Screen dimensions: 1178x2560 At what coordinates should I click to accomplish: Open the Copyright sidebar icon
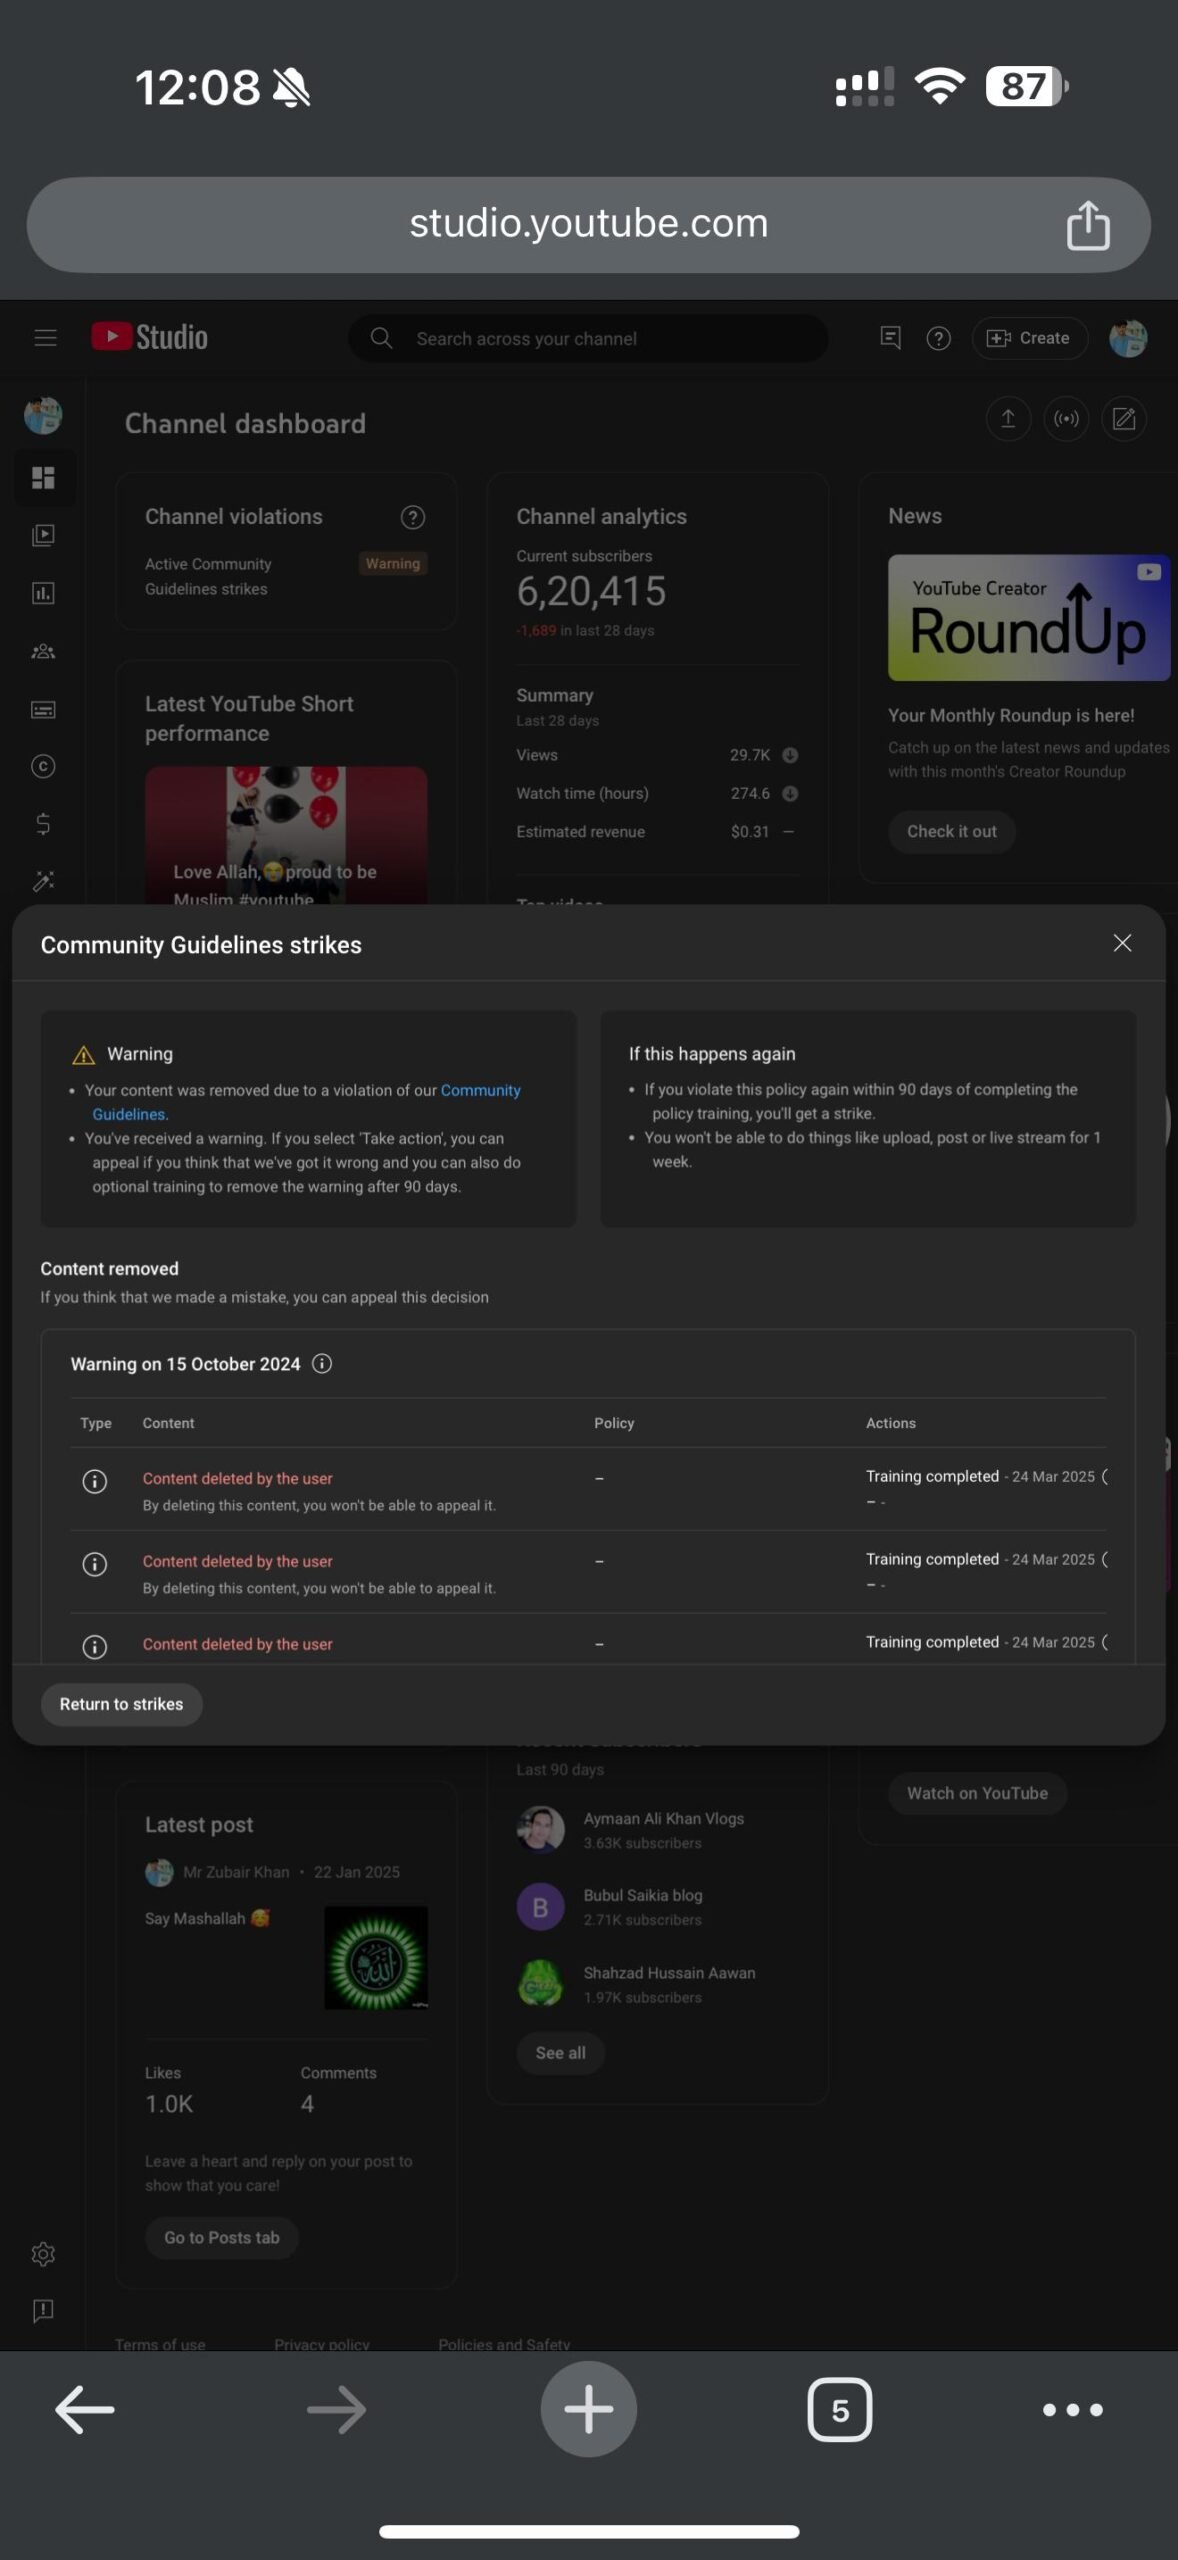(43, 767)
